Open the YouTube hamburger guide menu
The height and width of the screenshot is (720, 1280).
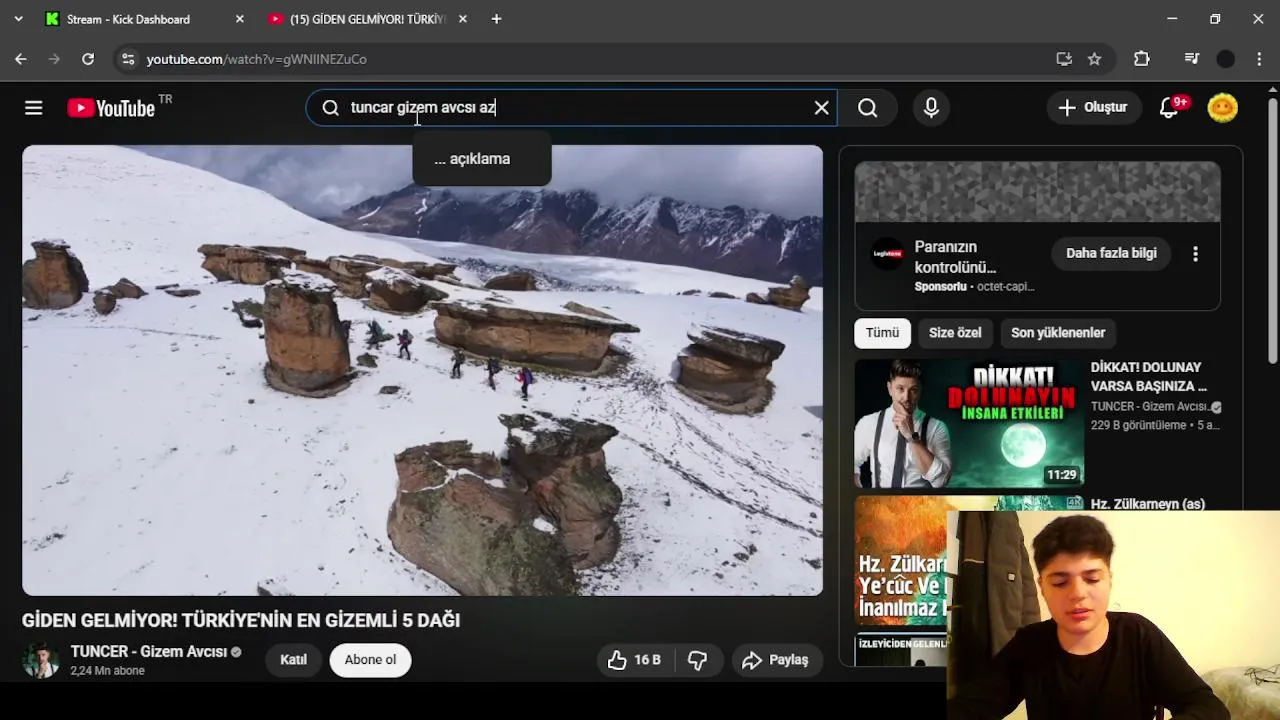[34, 108]
